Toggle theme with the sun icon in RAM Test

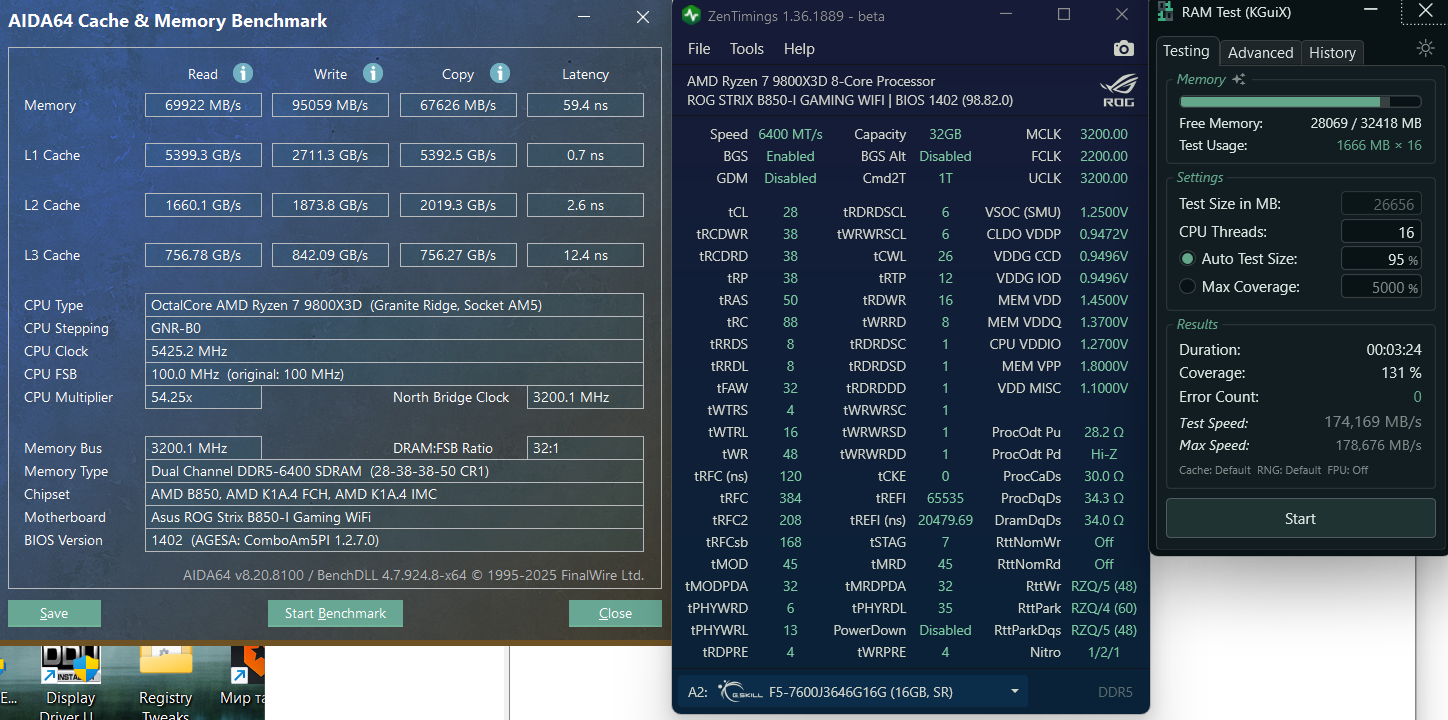(1426, 48)
